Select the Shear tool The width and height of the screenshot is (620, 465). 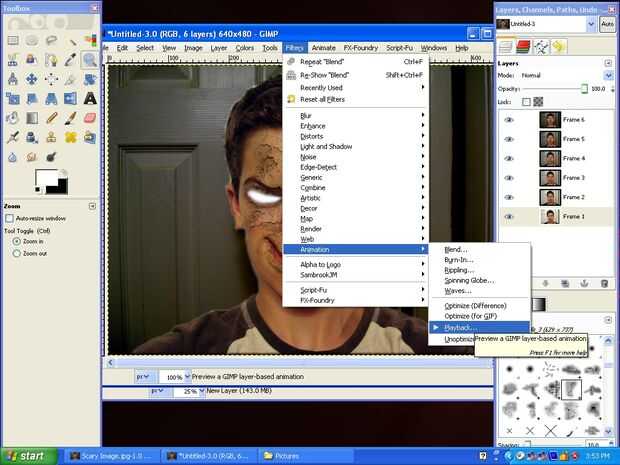(32, 98)
